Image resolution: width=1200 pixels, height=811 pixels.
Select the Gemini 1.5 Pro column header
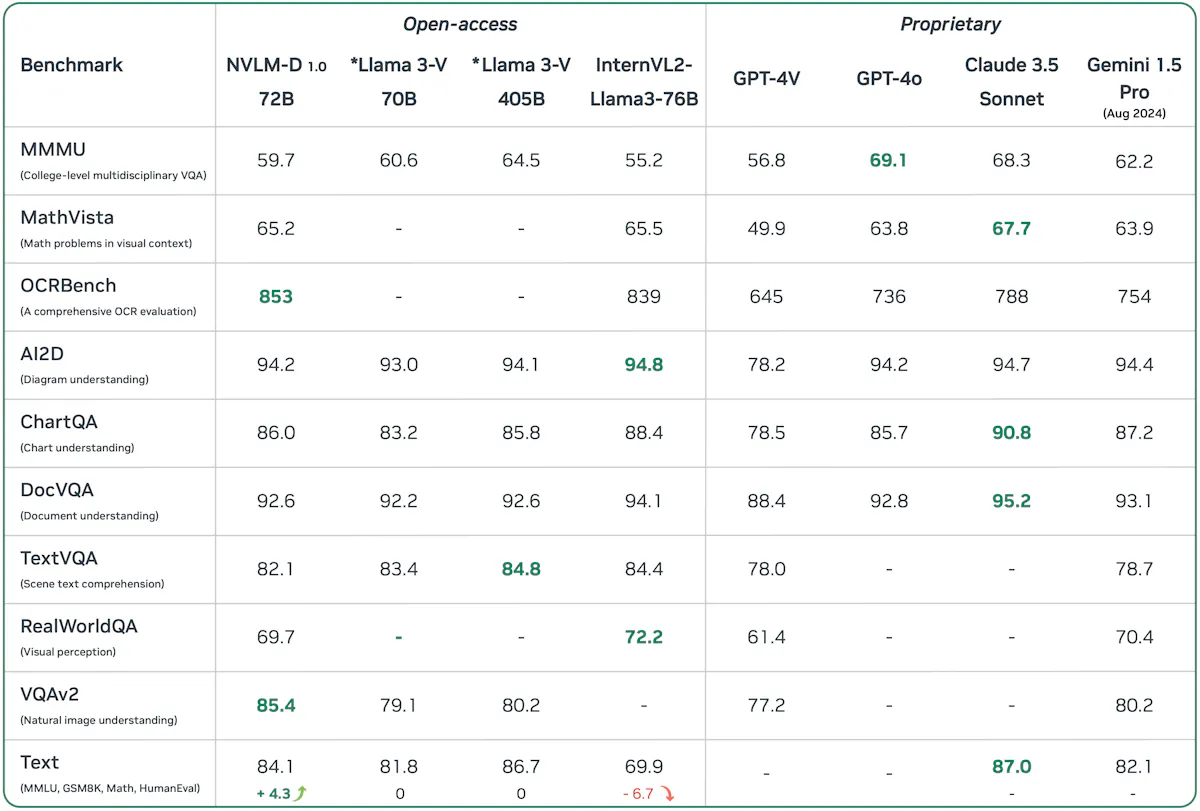click(x=1134, y=88)
